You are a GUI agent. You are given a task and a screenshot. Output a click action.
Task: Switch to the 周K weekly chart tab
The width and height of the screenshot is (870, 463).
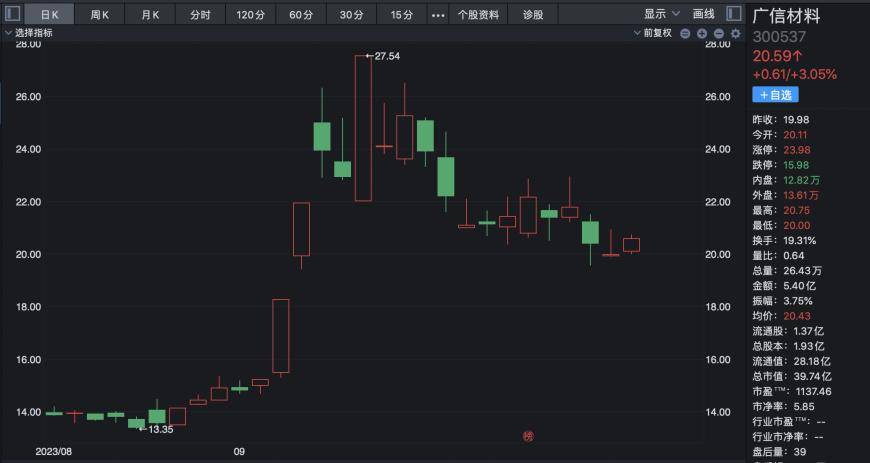click(x=99, y=15)
